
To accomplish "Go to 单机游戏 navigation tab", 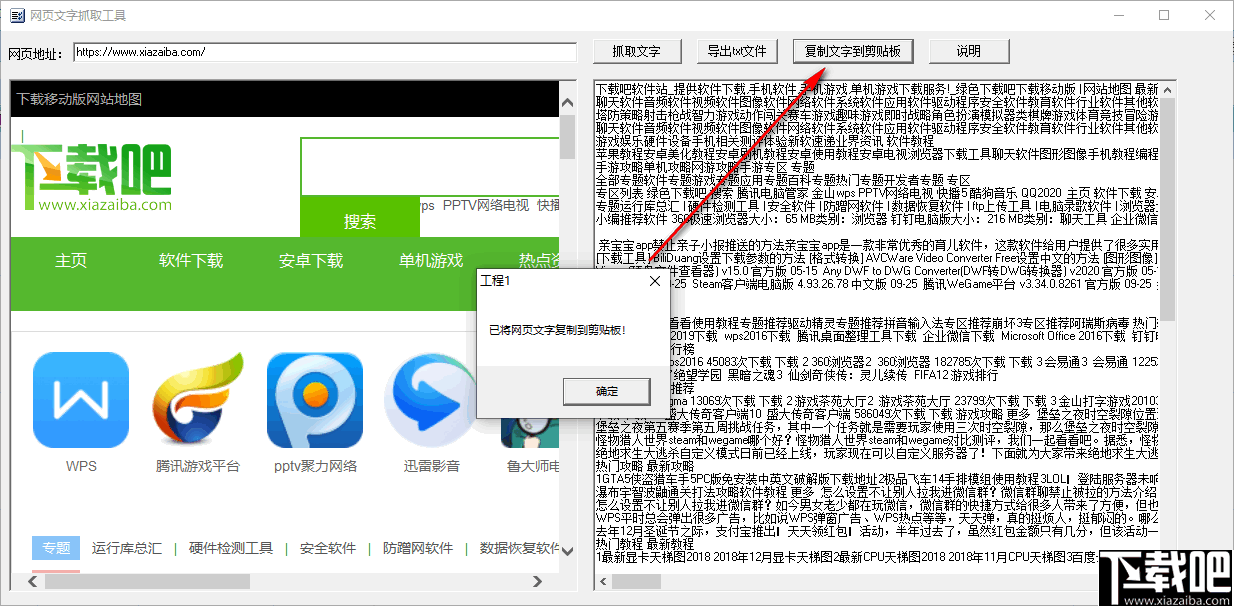I will click(431, 260).
